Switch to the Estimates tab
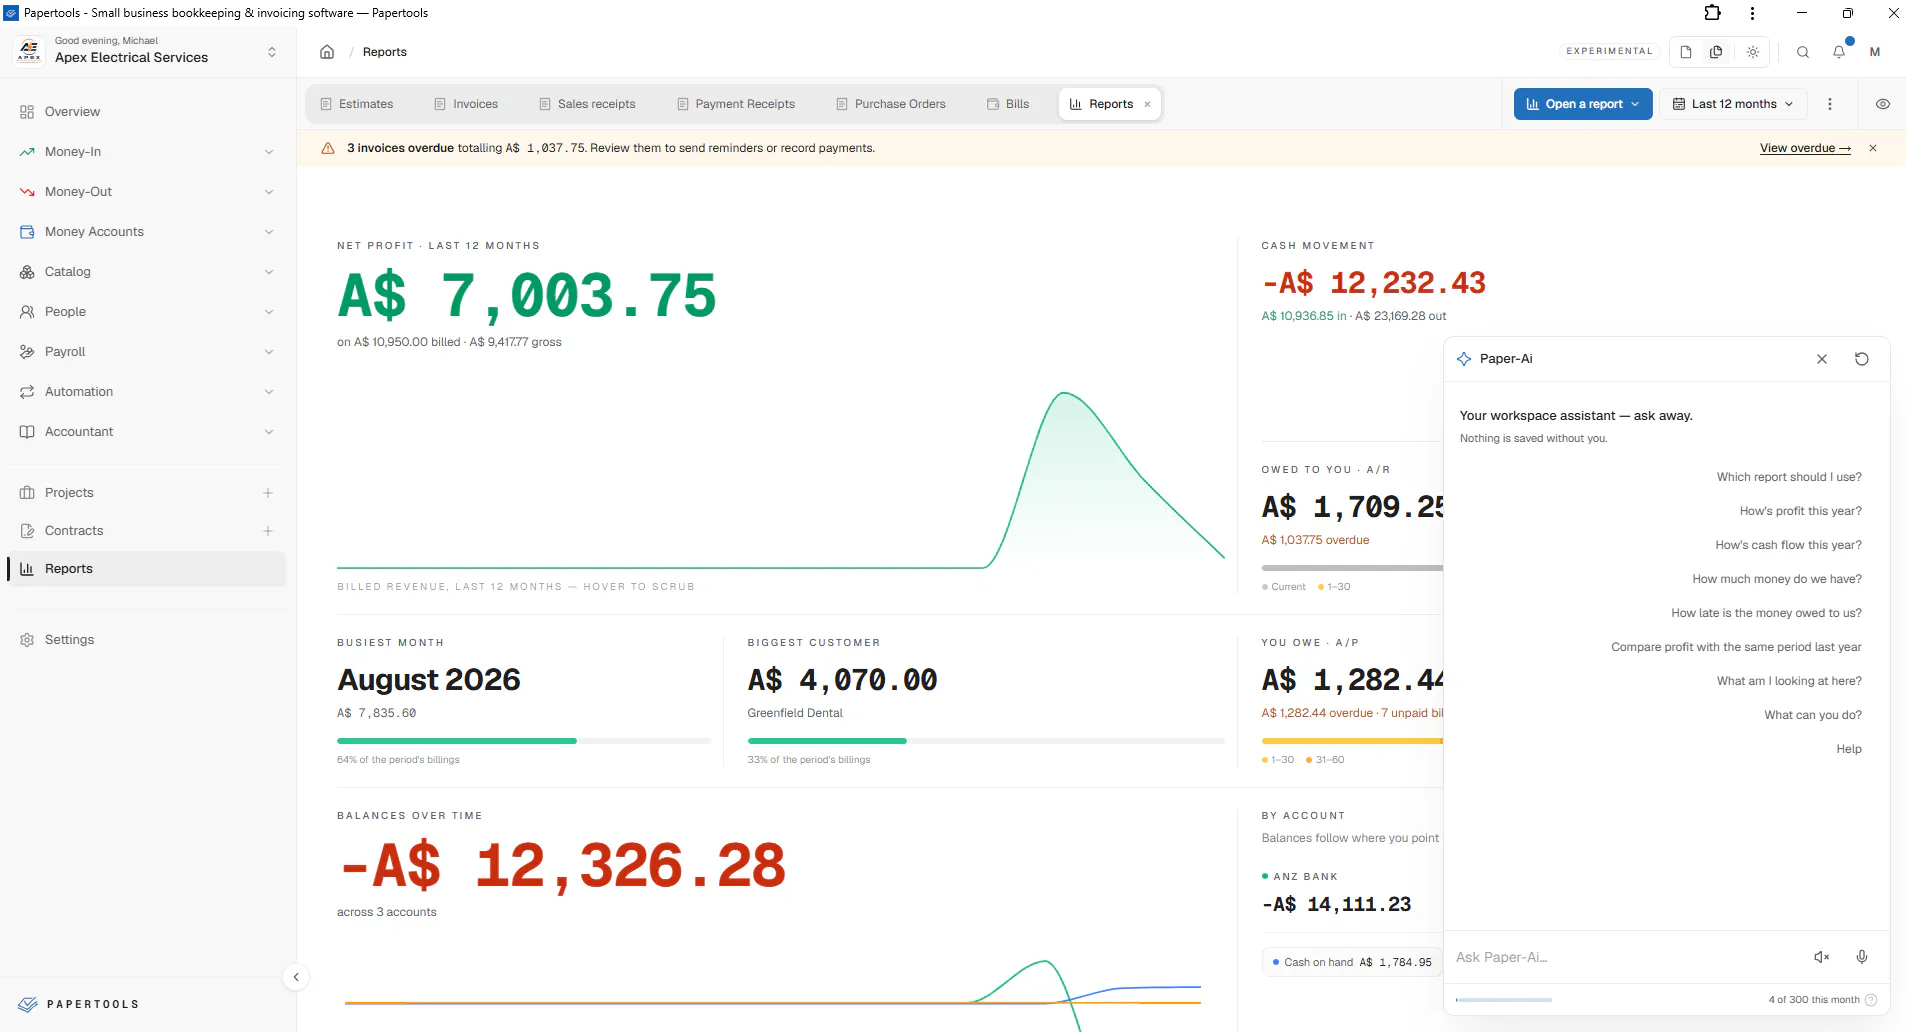Screen dimensions: 1907x1032 (357, 104)
